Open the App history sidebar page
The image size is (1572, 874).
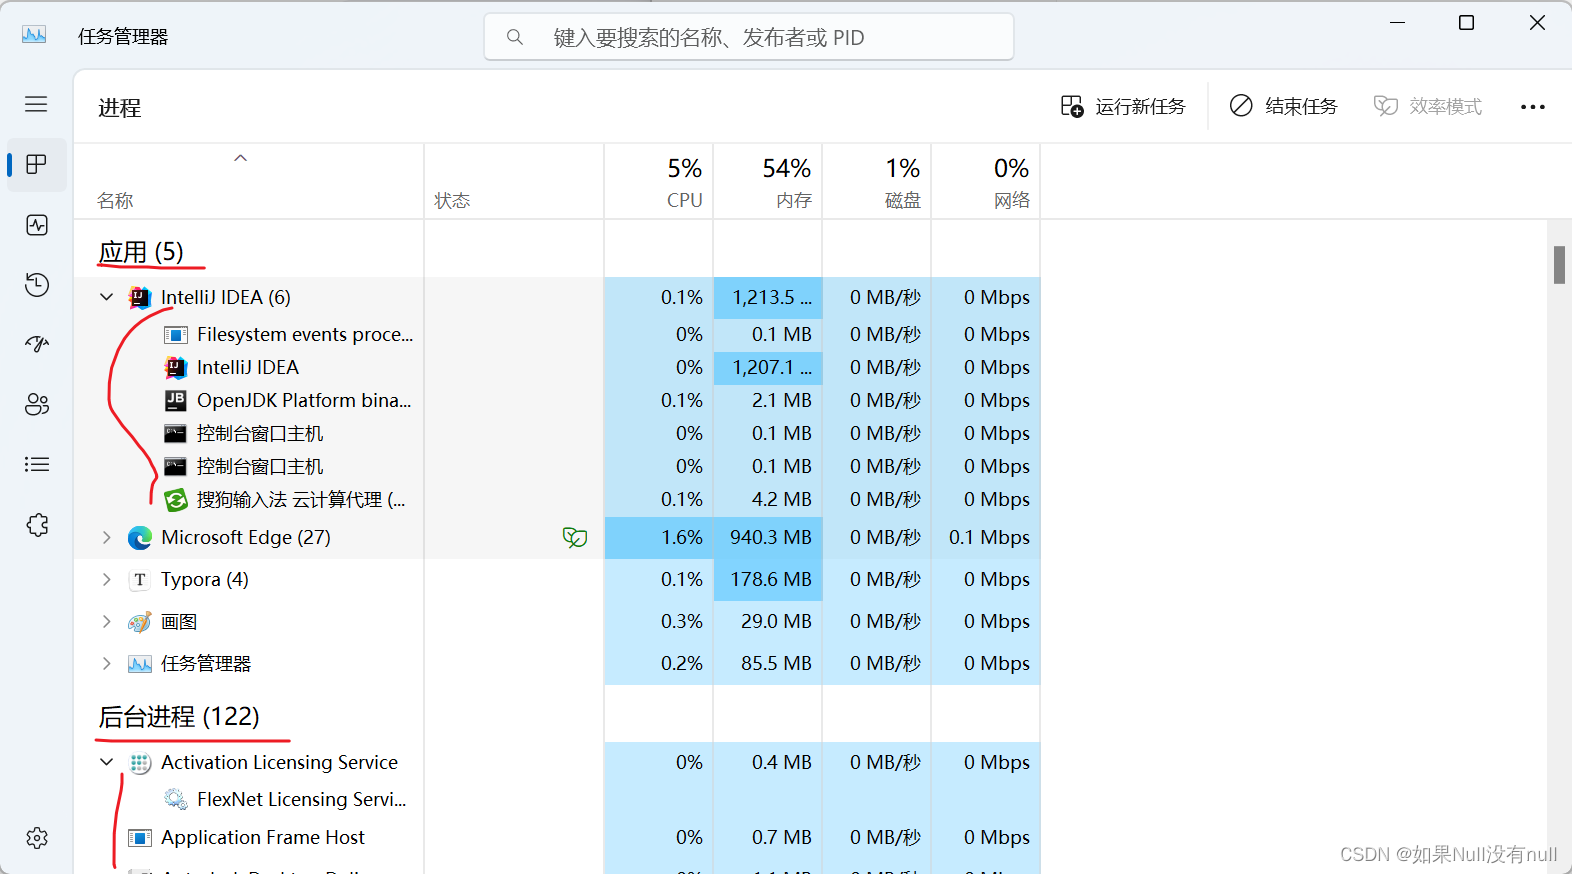(x=37, y=285)
